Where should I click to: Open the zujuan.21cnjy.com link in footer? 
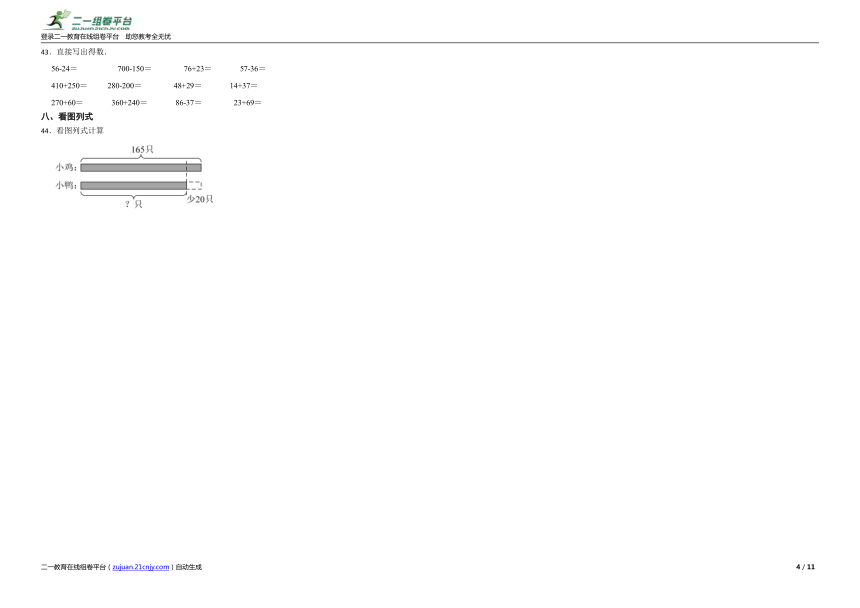pos(140,567)
